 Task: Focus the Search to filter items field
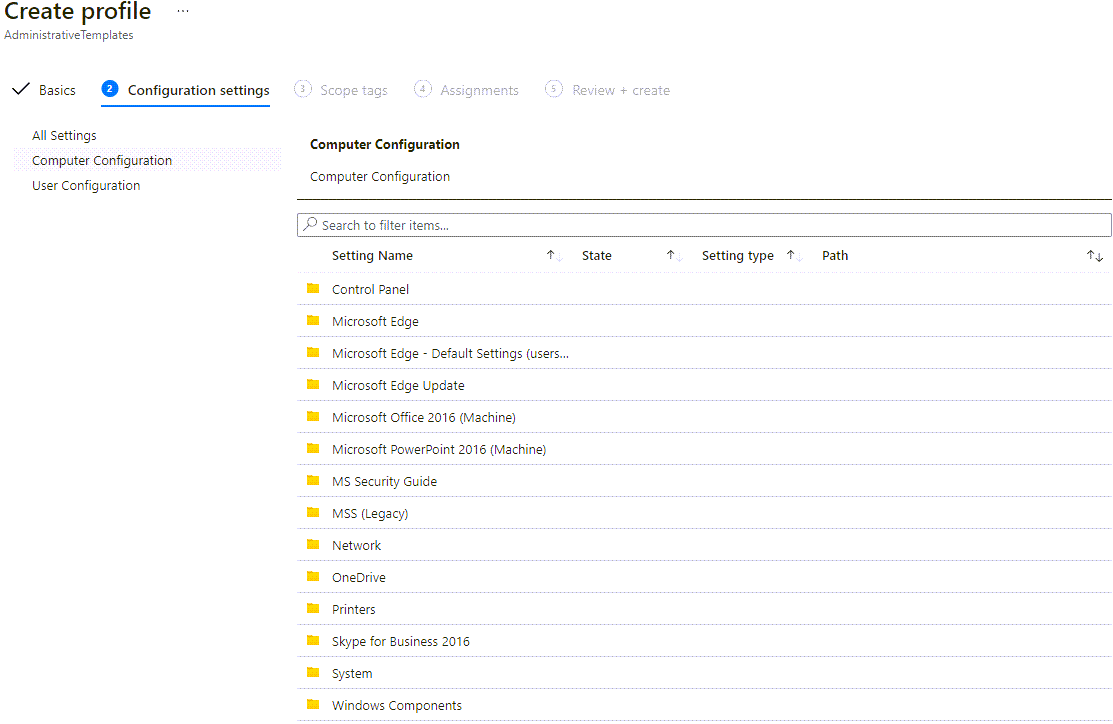704,225
